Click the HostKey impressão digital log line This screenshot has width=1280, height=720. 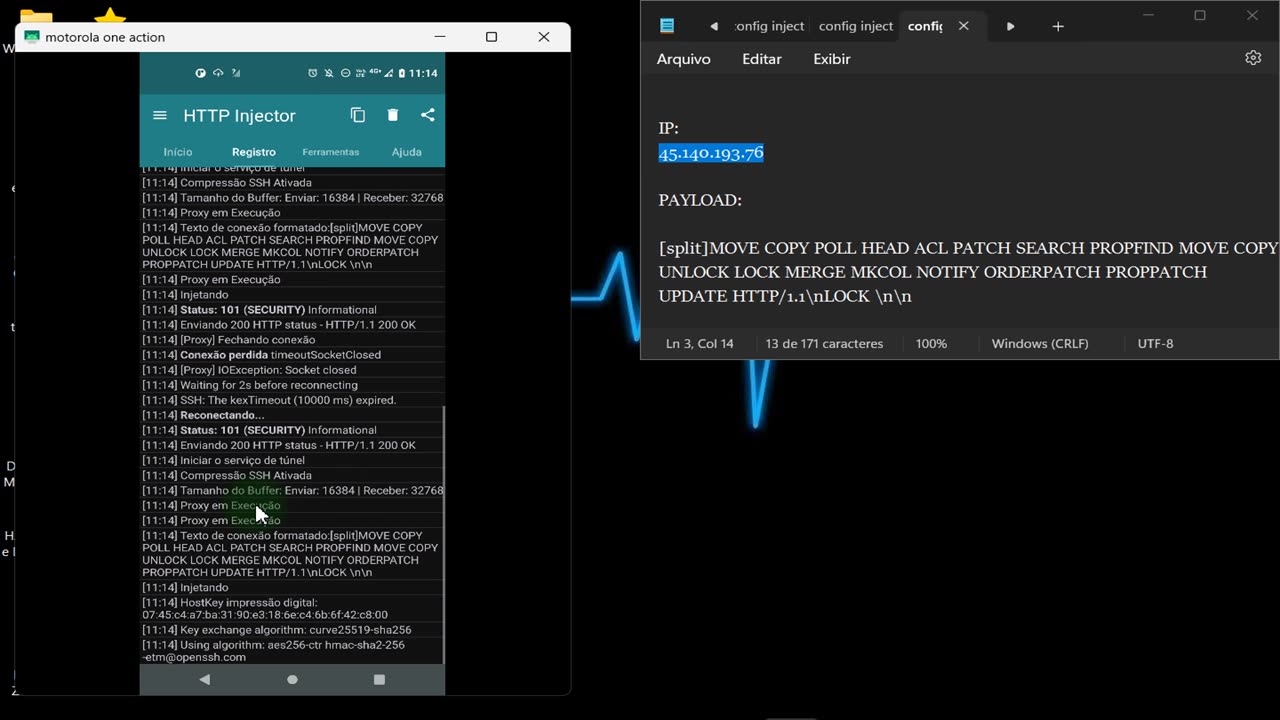292,609
